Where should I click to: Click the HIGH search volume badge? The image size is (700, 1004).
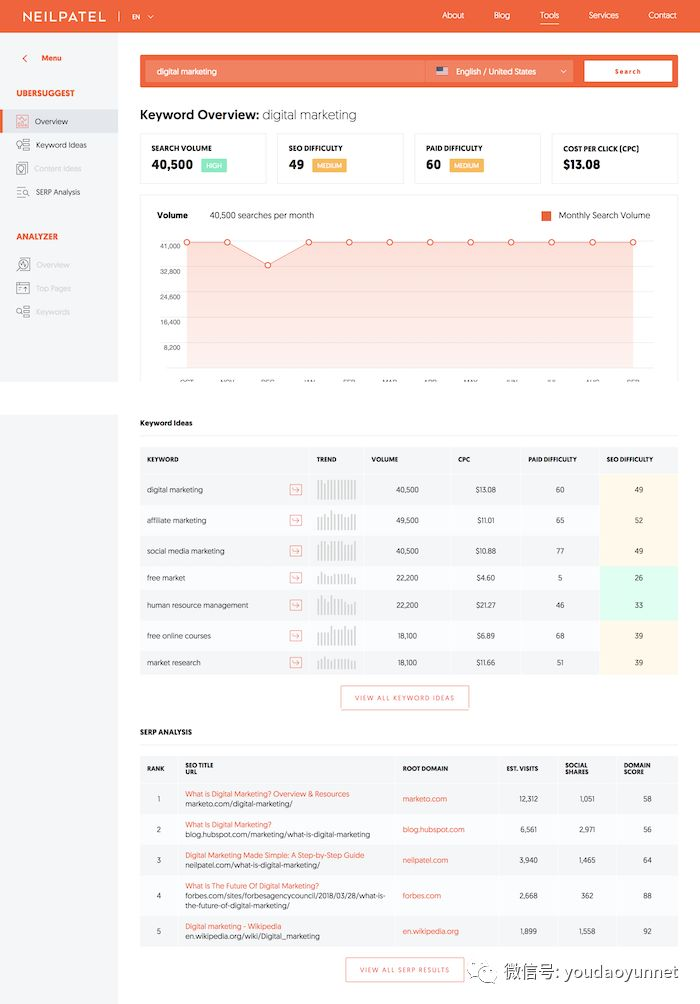214,165
